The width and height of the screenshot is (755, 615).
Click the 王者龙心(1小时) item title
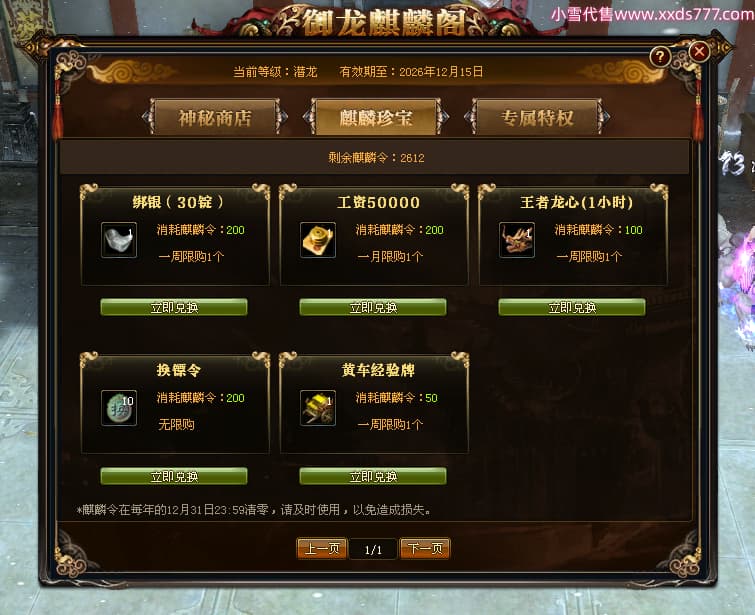pyautogui.click(x=576, y=202)
